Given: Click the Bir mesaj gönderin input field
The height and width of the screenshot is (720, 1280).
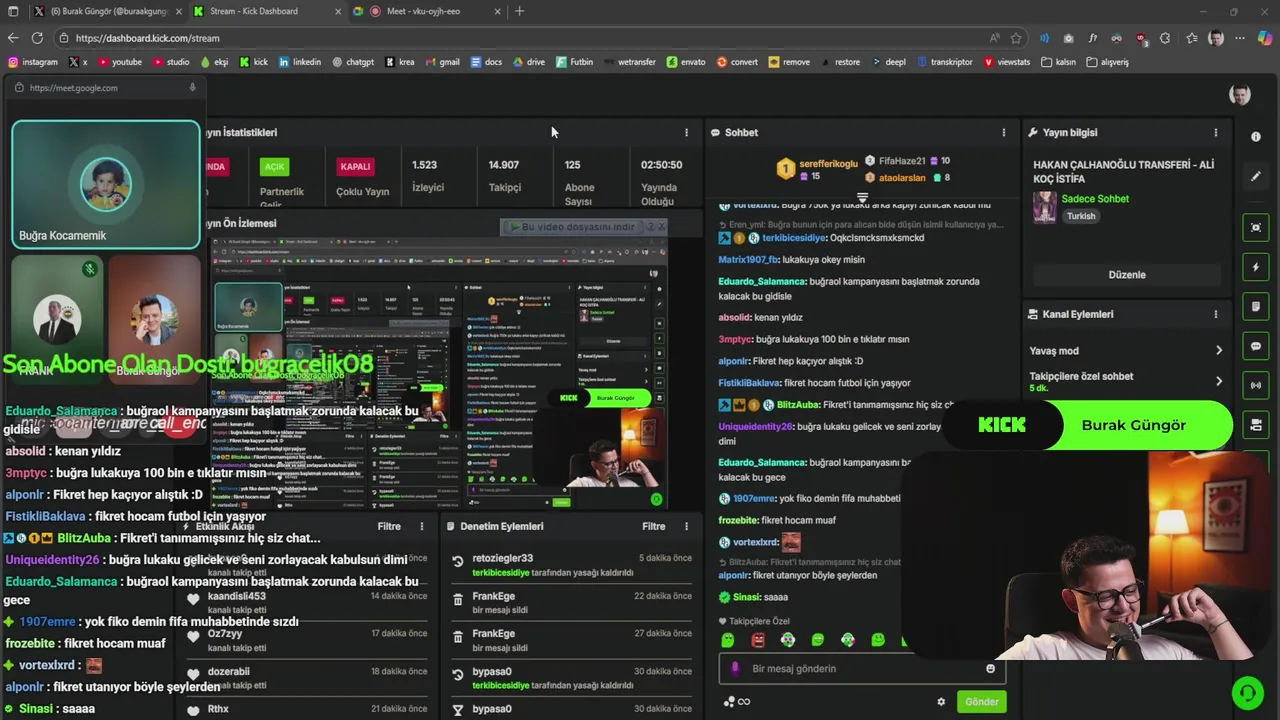Looking at the screenshot, I should 860,669.
